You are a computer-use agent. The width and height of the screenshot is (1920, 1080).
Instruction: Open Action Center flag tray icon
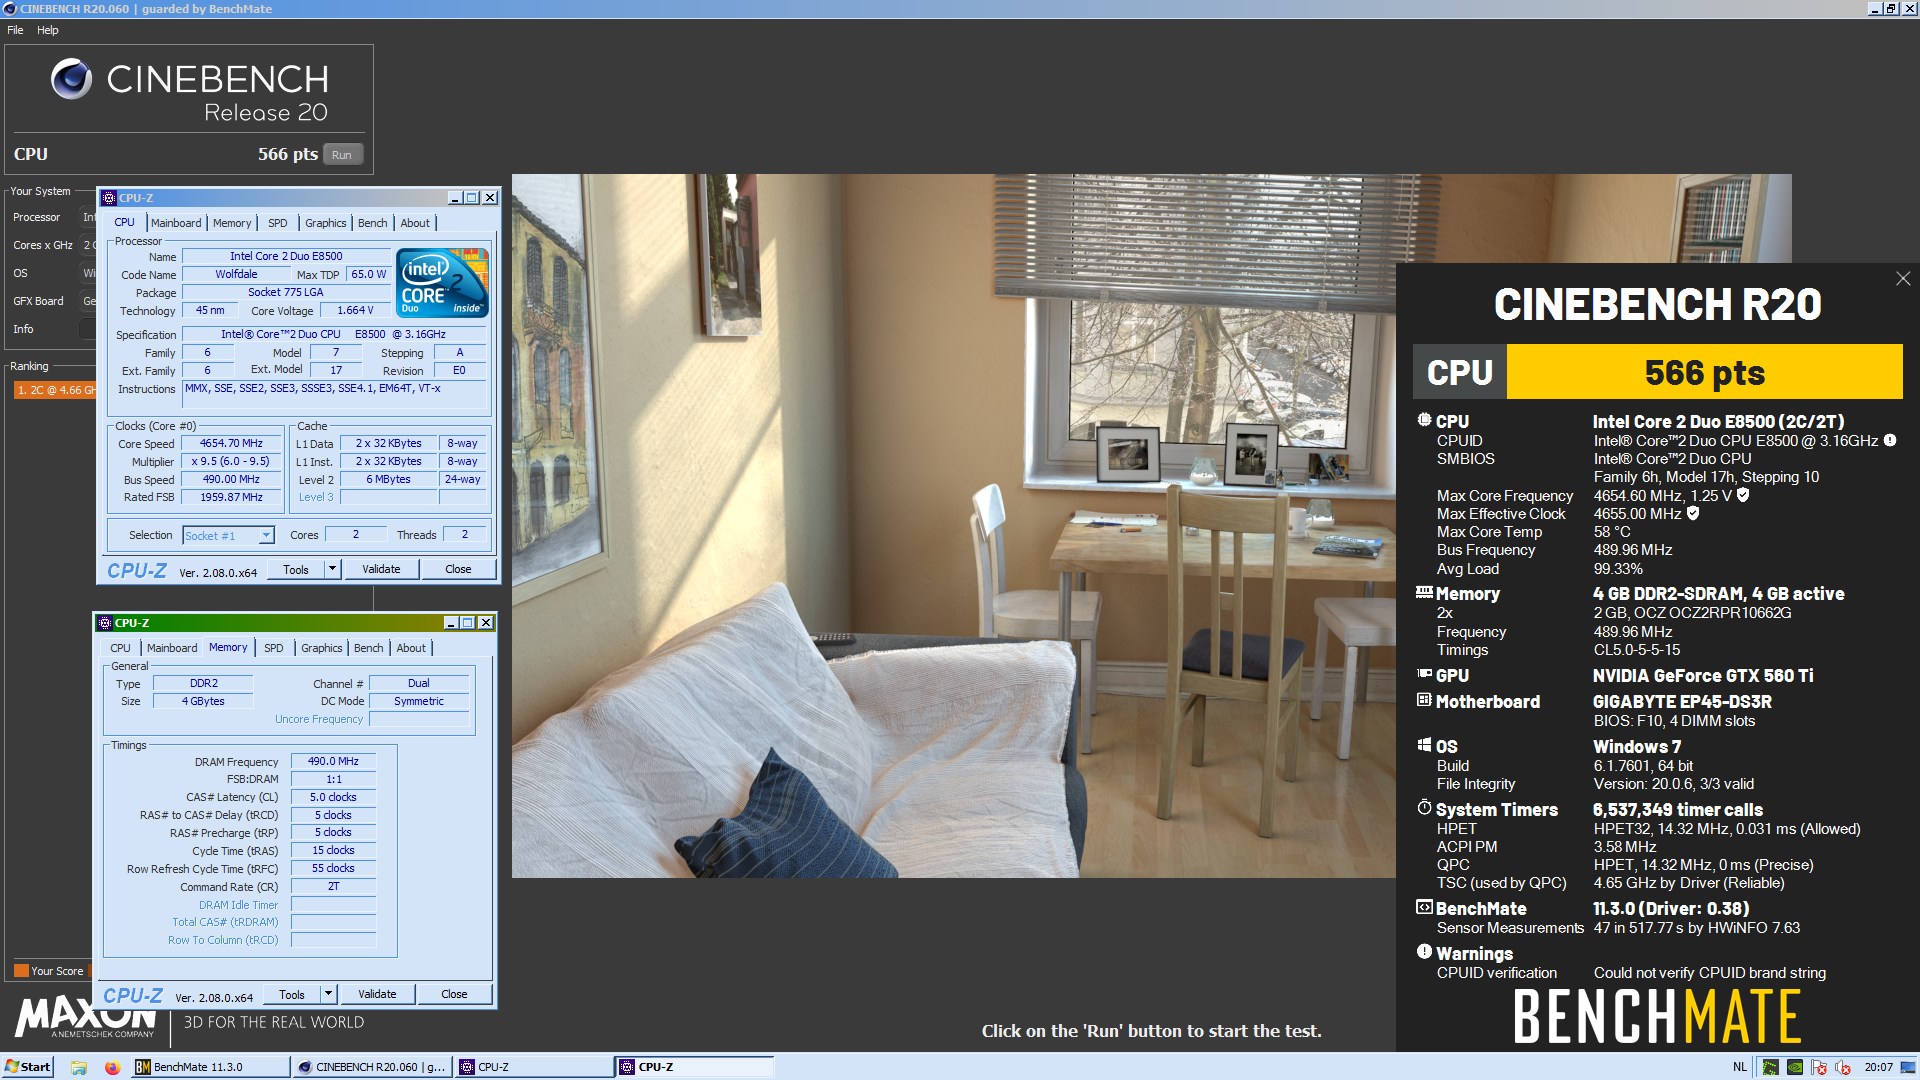[1819, 1067]
